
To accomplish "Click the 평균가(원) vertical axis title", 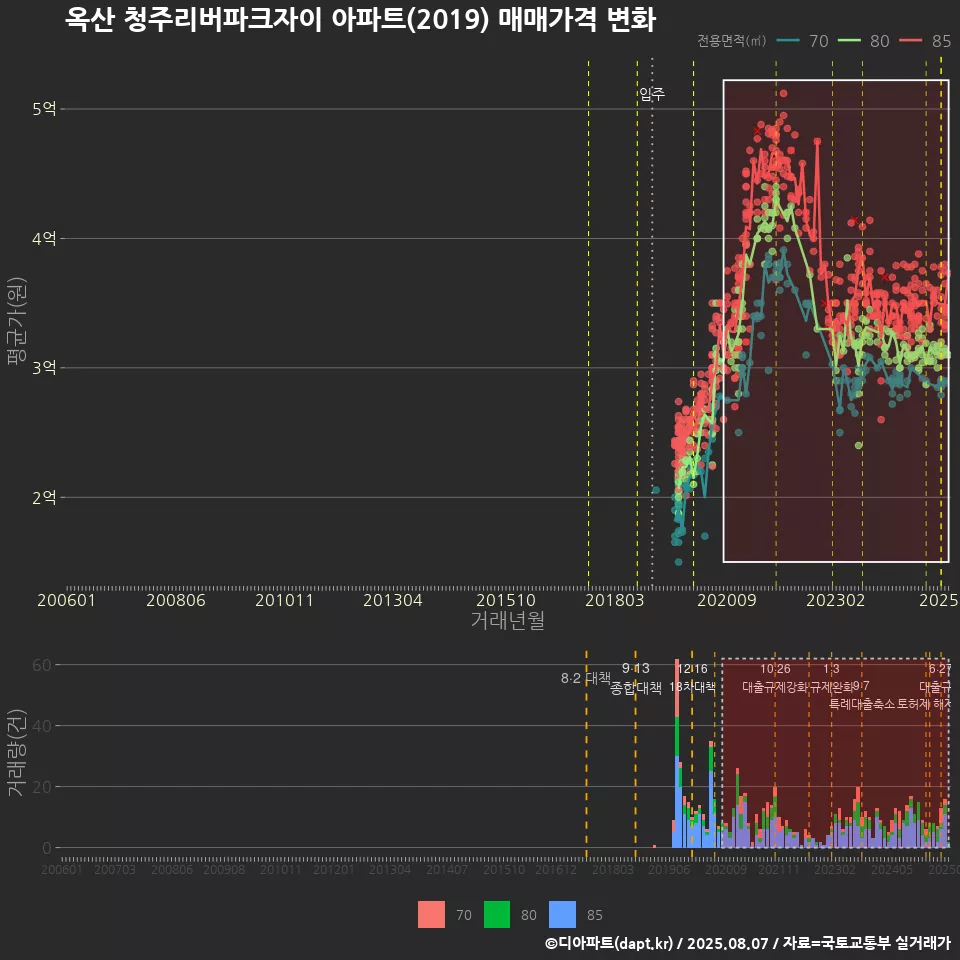I will tap(16, 321).
